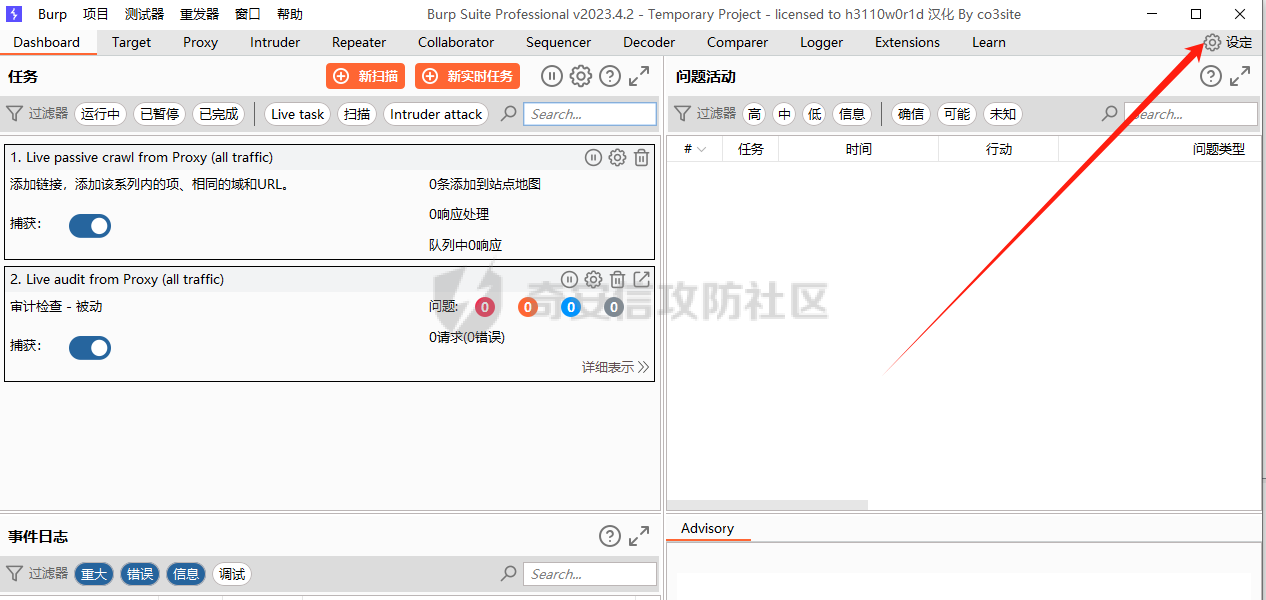Click horizontal scrollbar under issue table
Image resolution: width=1266 pixels, height=600 pixels.
(767, 505)
